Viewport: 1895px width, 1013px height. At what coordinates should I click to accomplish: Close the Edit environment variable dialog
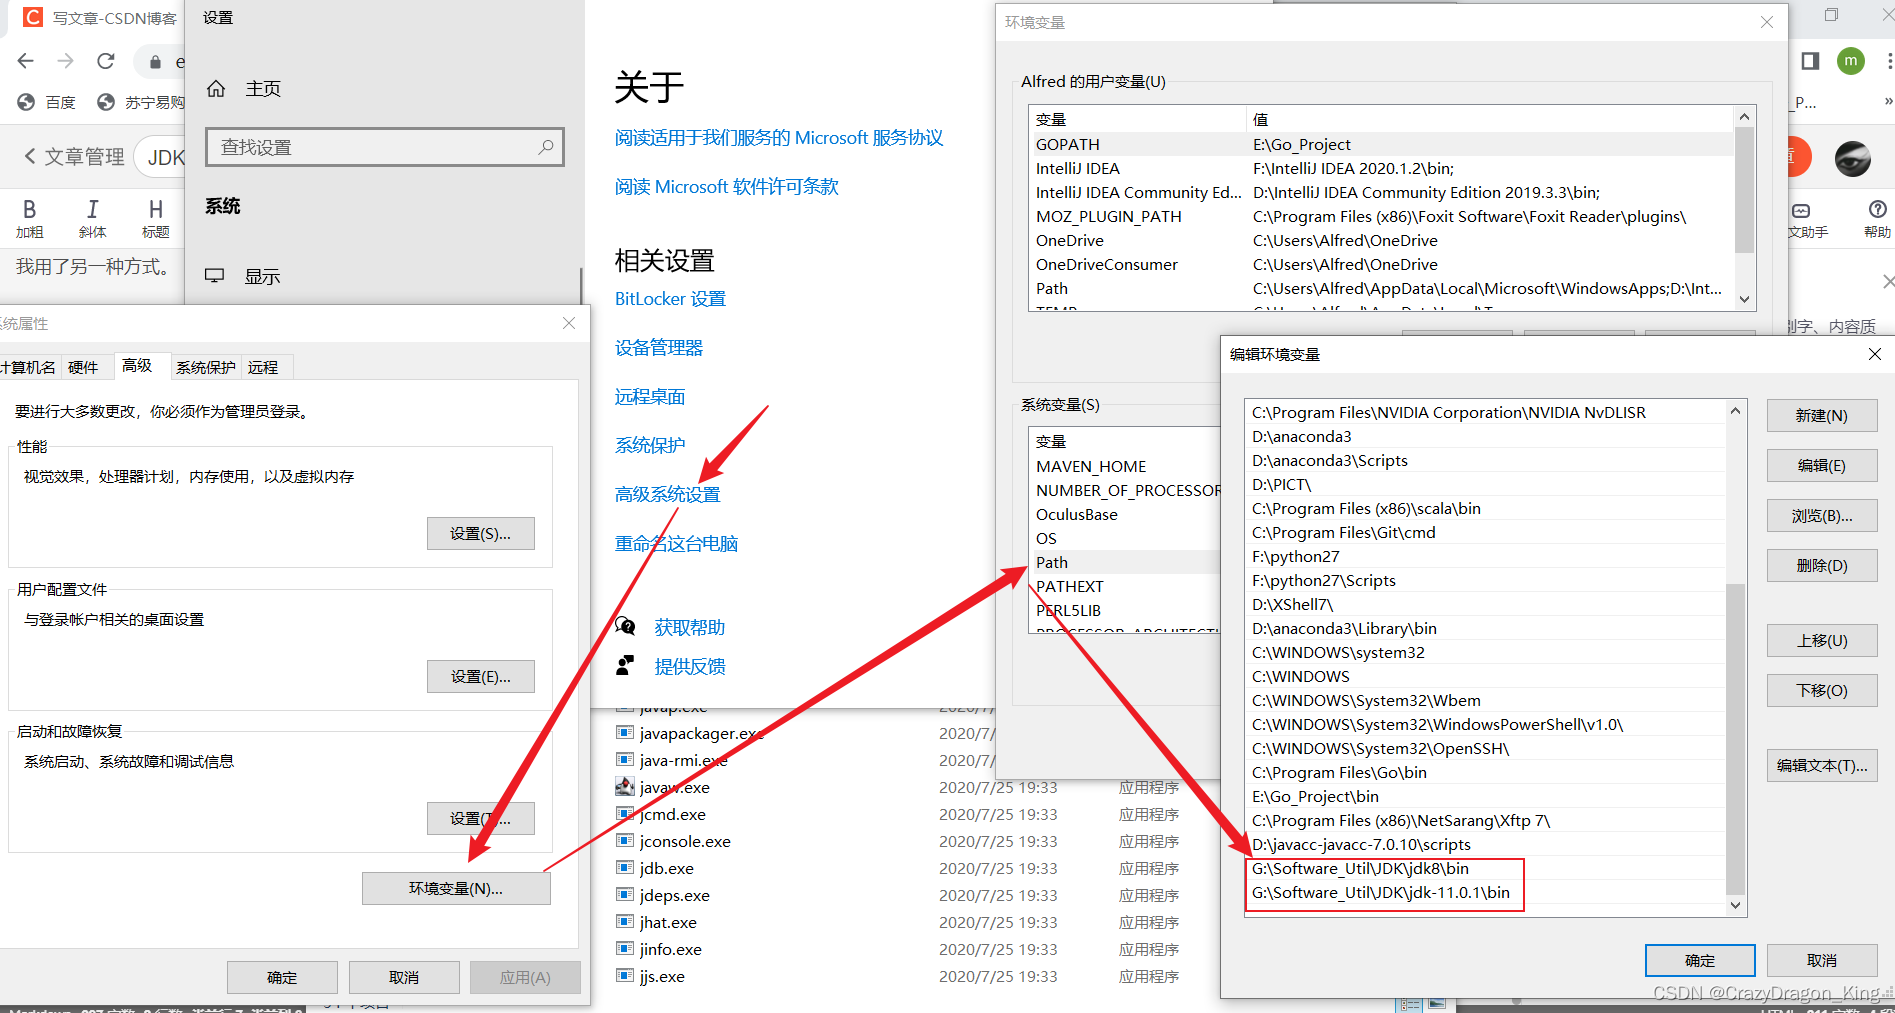tap(1875, 354)
